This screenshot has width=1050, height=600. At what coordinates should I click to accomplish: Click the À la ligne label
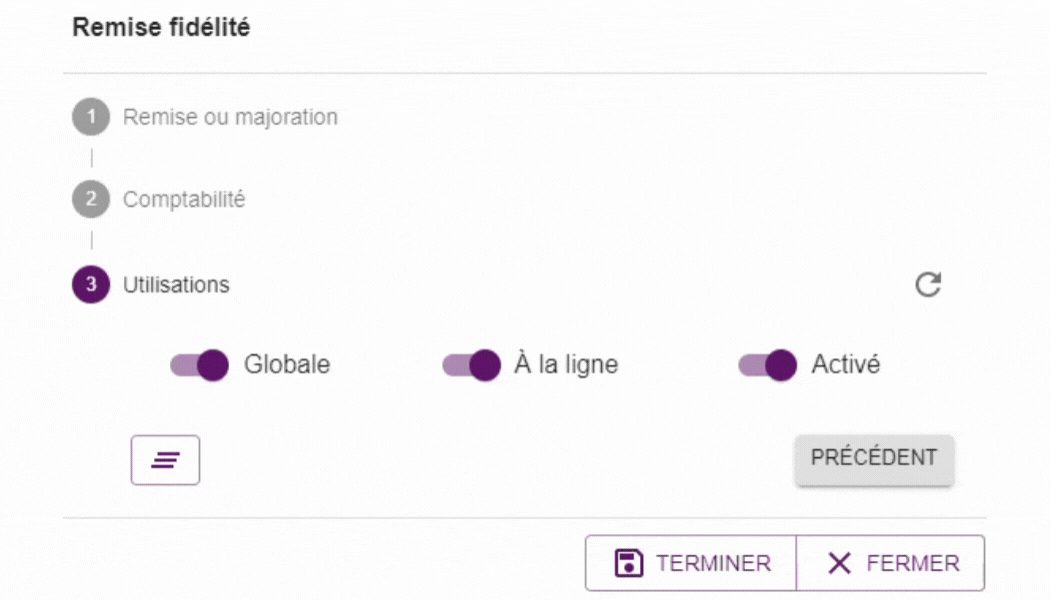tap(566, 365)
